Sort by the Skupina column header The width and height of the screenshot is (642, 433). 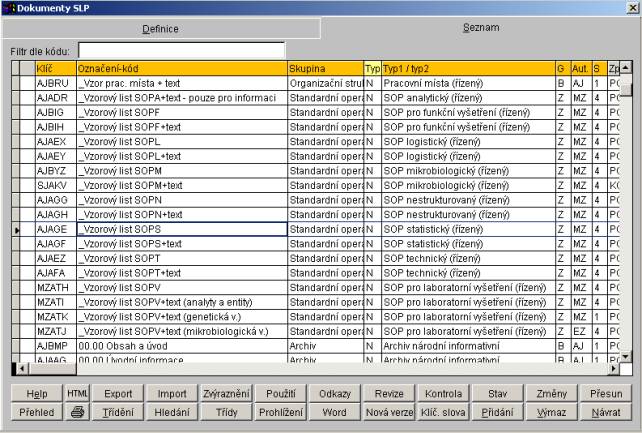[324, 68]
